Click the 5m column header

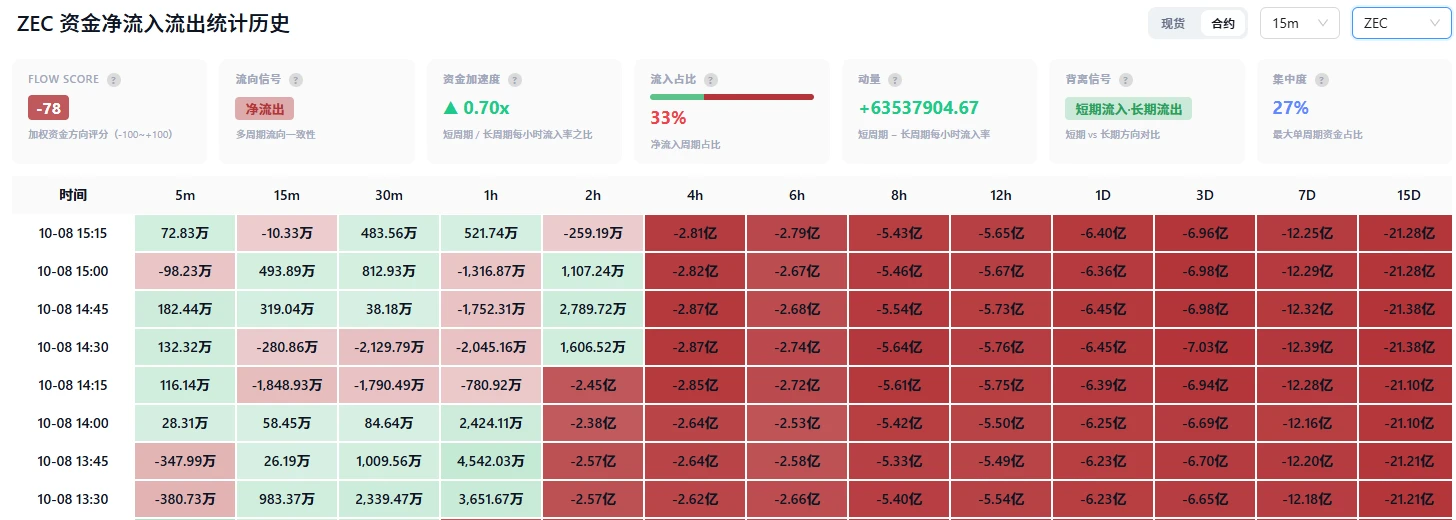185,195
